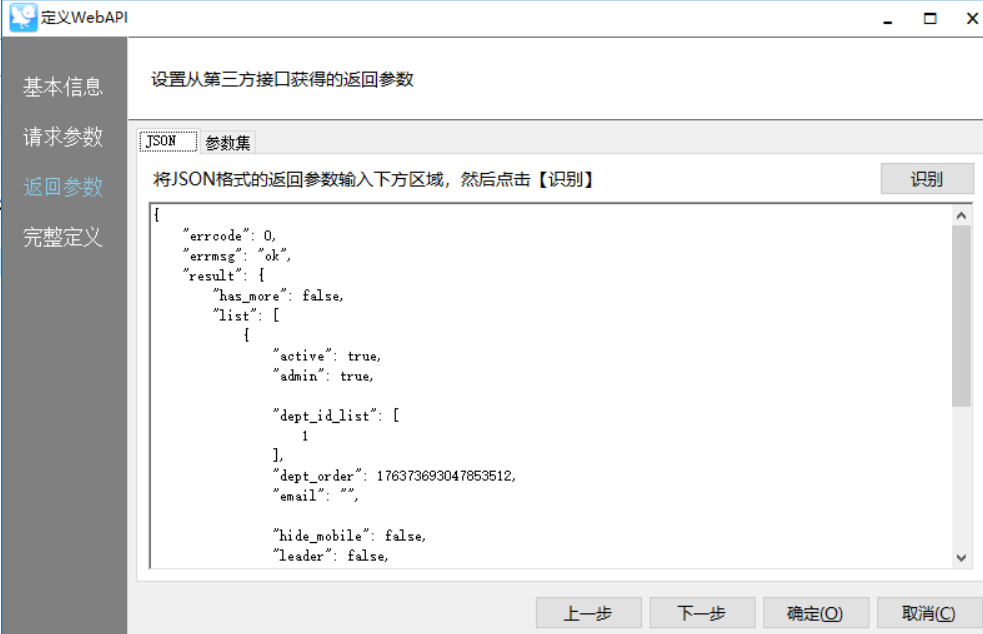This screenshot has width=983, height=634.
Task: Open the 完整定义 page
Action: (63, 237)
